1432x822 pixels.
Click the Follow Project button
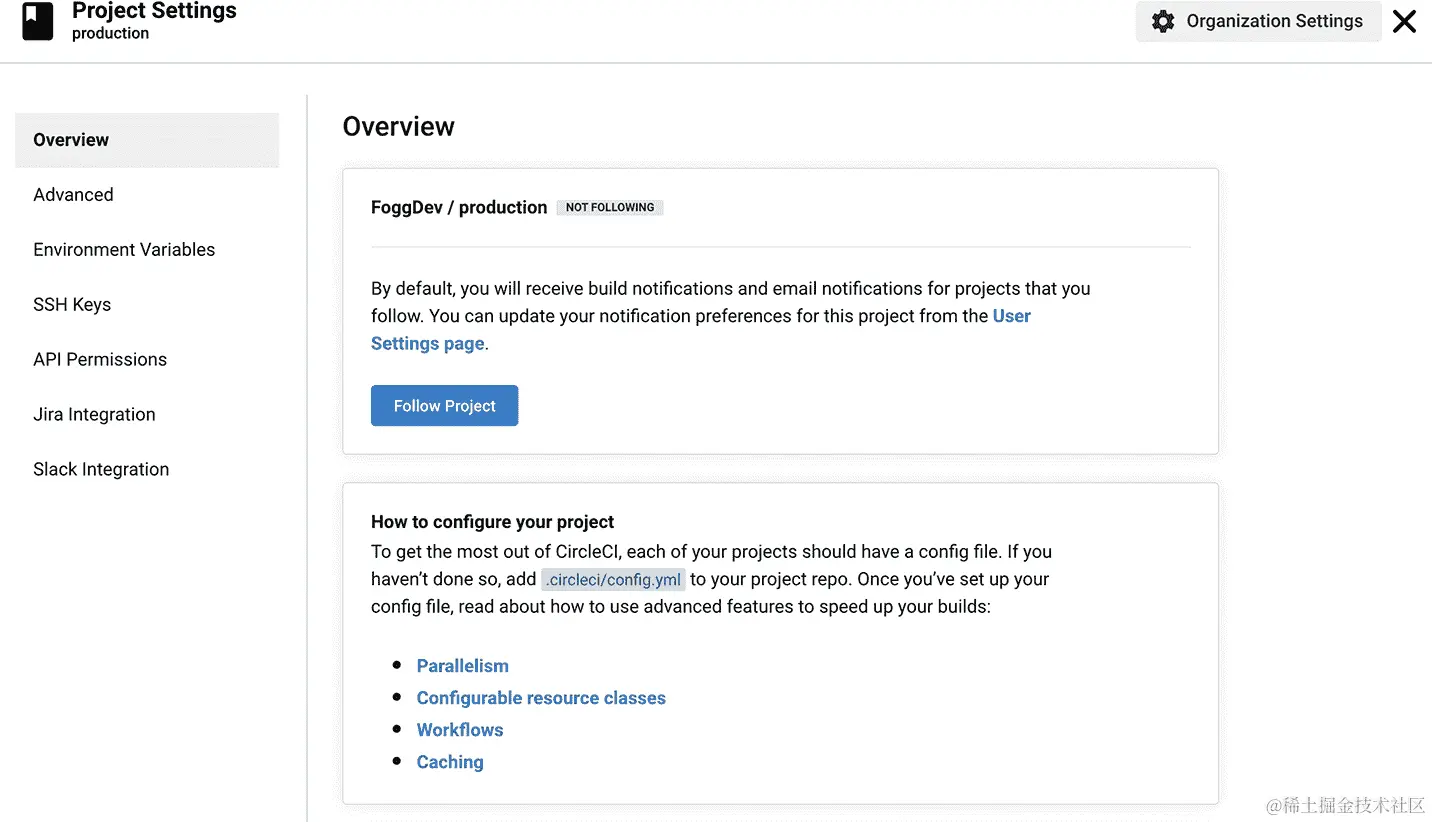(444, 406)
